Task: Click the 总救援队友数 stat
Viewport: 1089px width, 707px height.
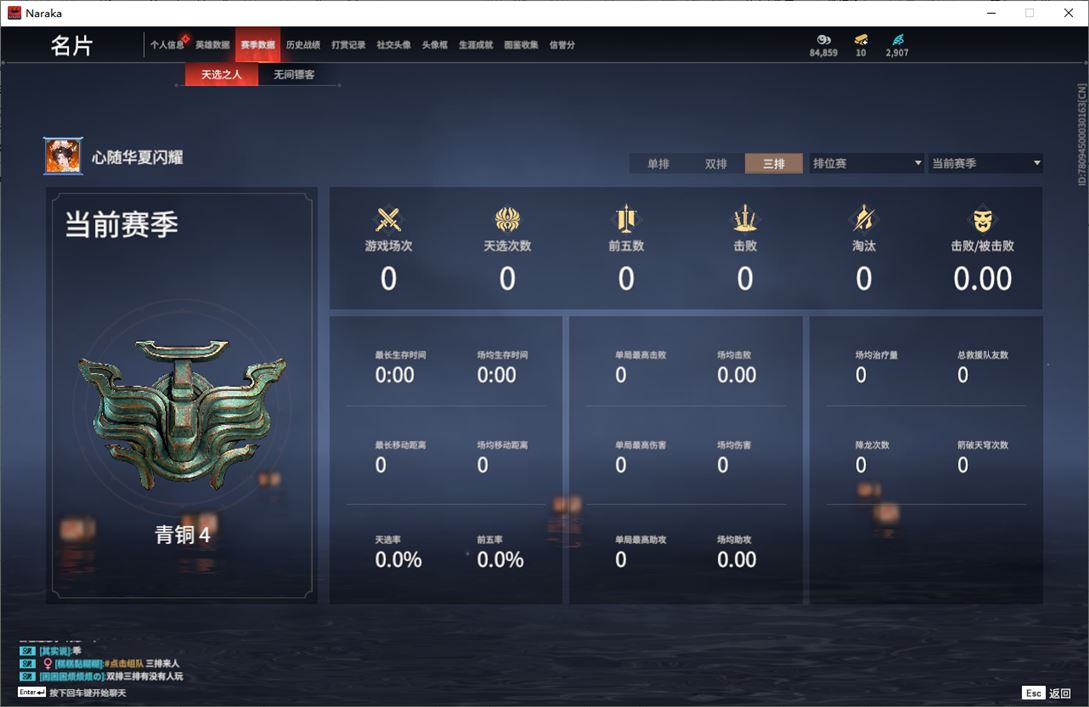Action: point(983,367)
